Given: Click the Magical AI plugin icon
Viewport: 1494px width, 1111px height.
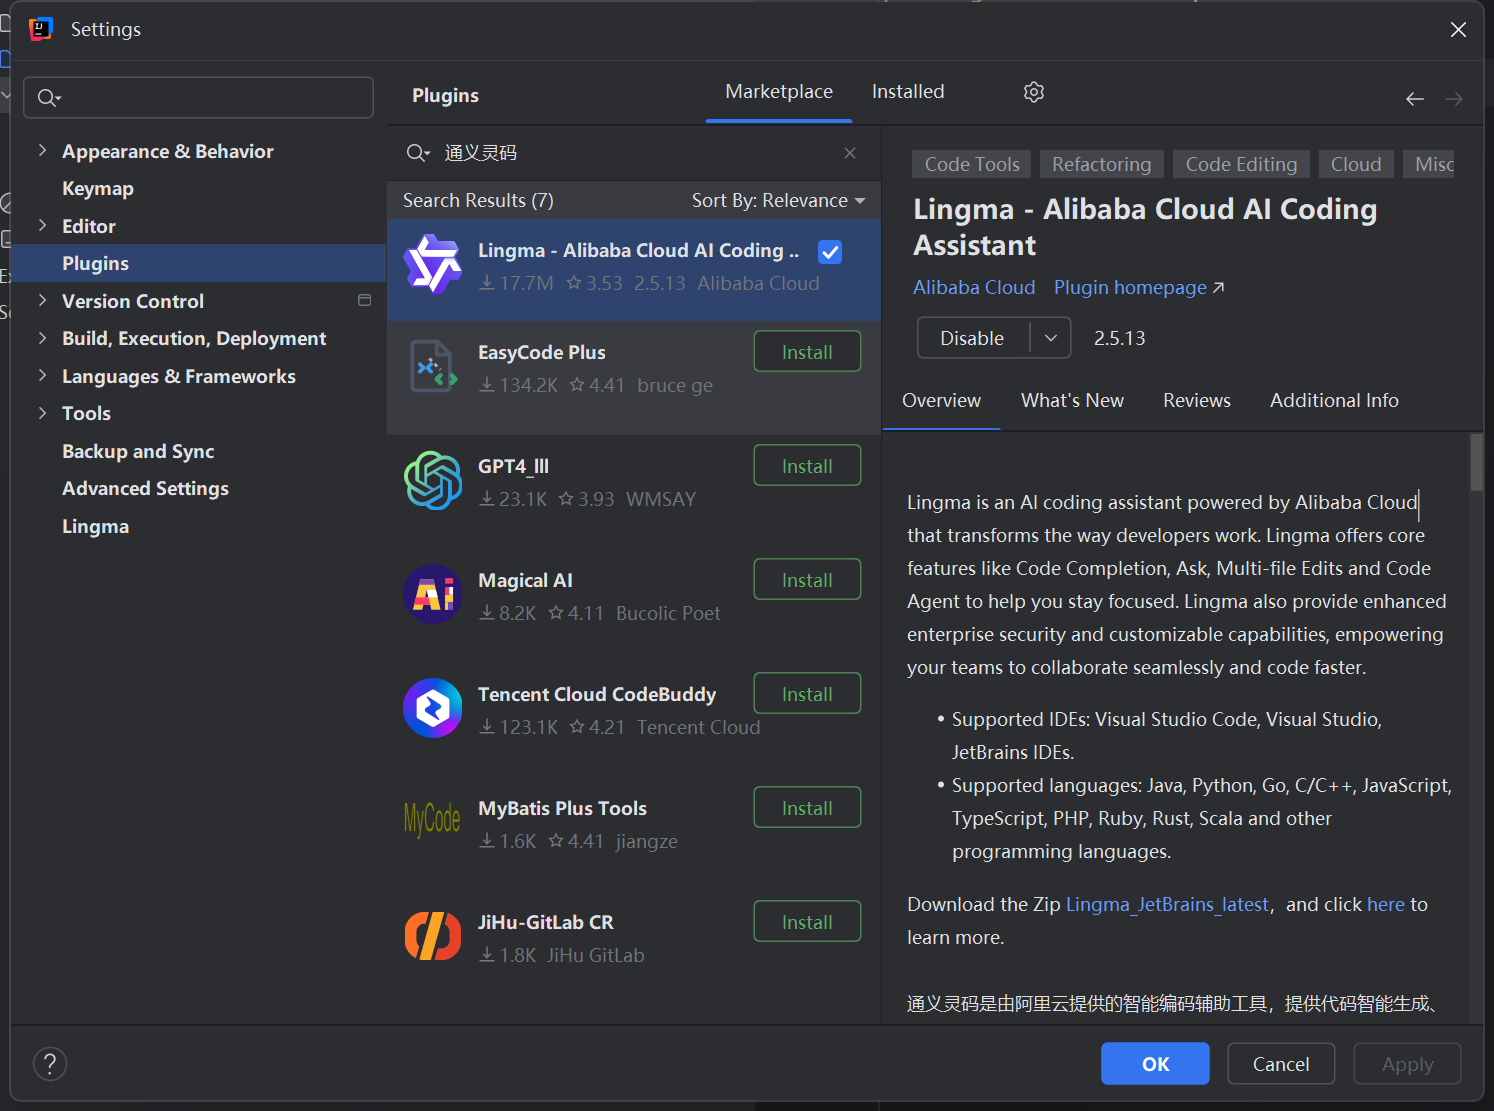Looking at the screenshot, I should pos(433,594).
